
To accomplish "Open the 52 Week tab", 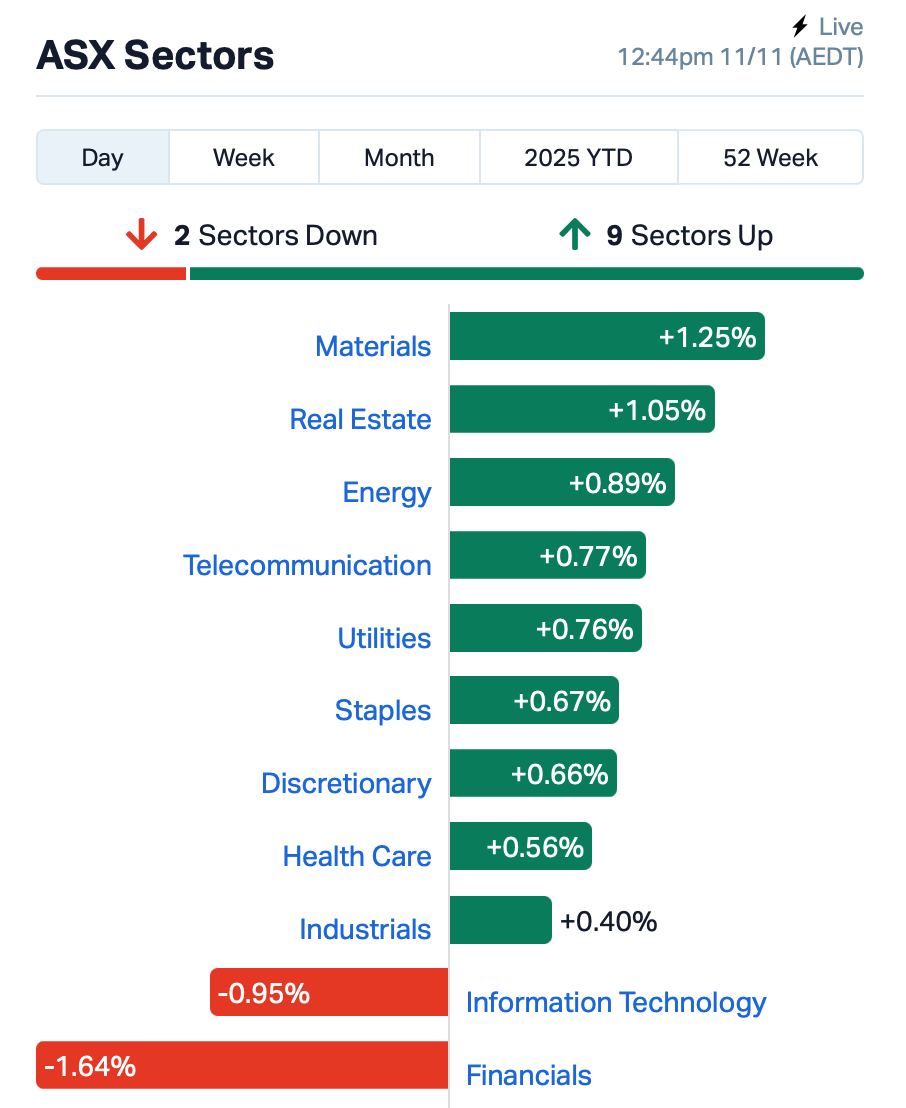I will click(770, 158).
